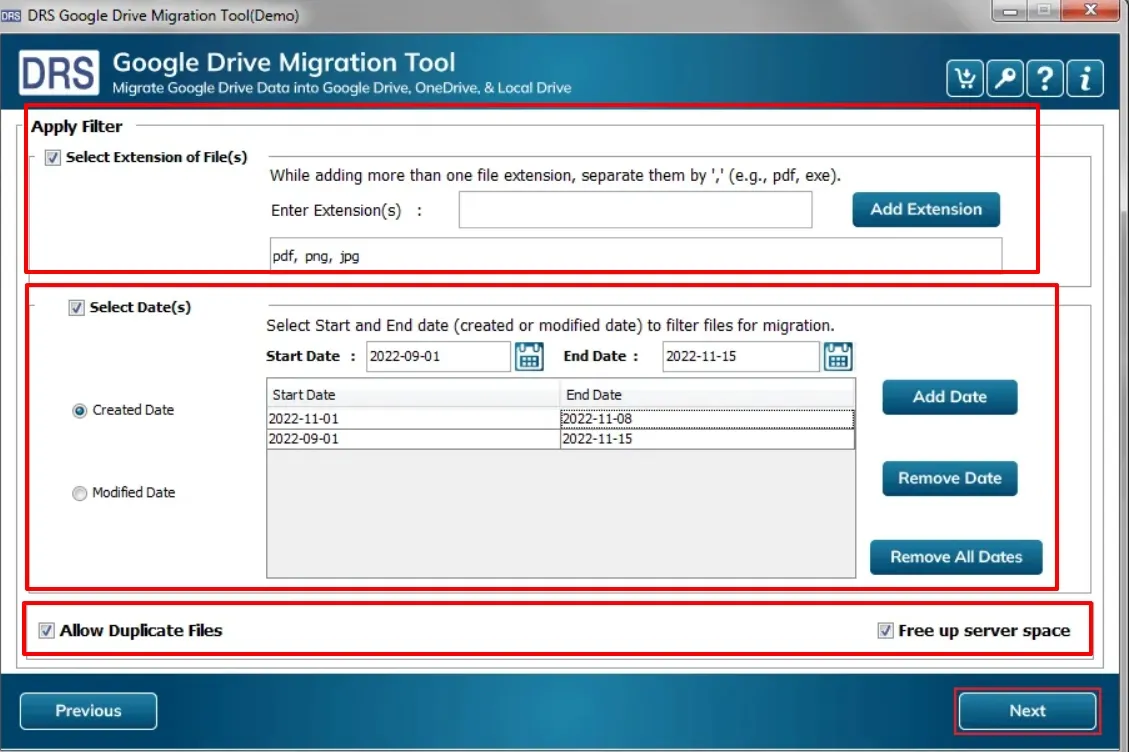Open the key activation icon
The image size is (1129, 752).
coord(1005,79)
